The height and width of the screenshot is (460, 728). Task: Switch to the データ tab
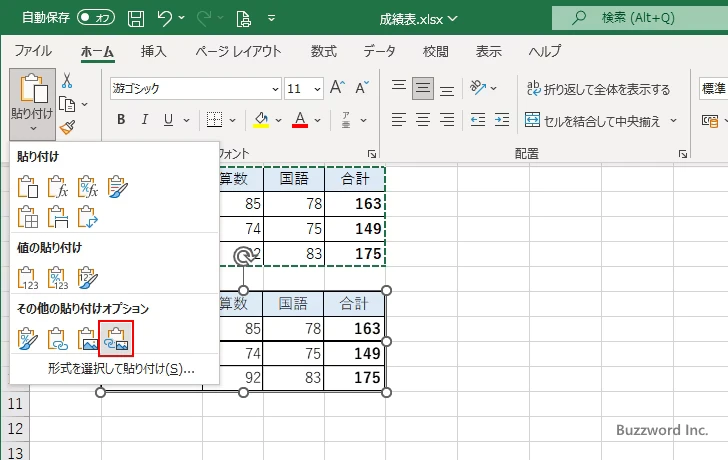(379, 51)
